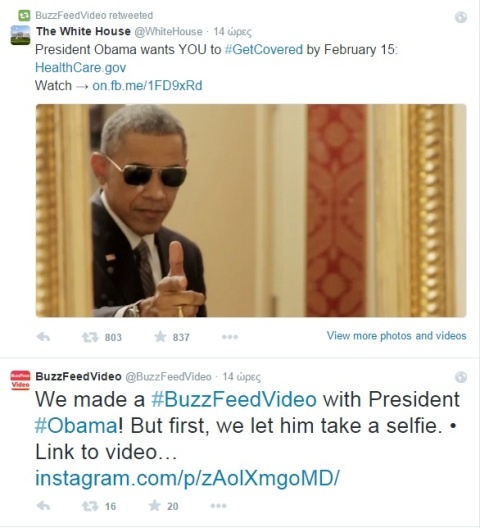The image size is (480, 528).
Task: Click View more photos and videos
Action: 396,336
